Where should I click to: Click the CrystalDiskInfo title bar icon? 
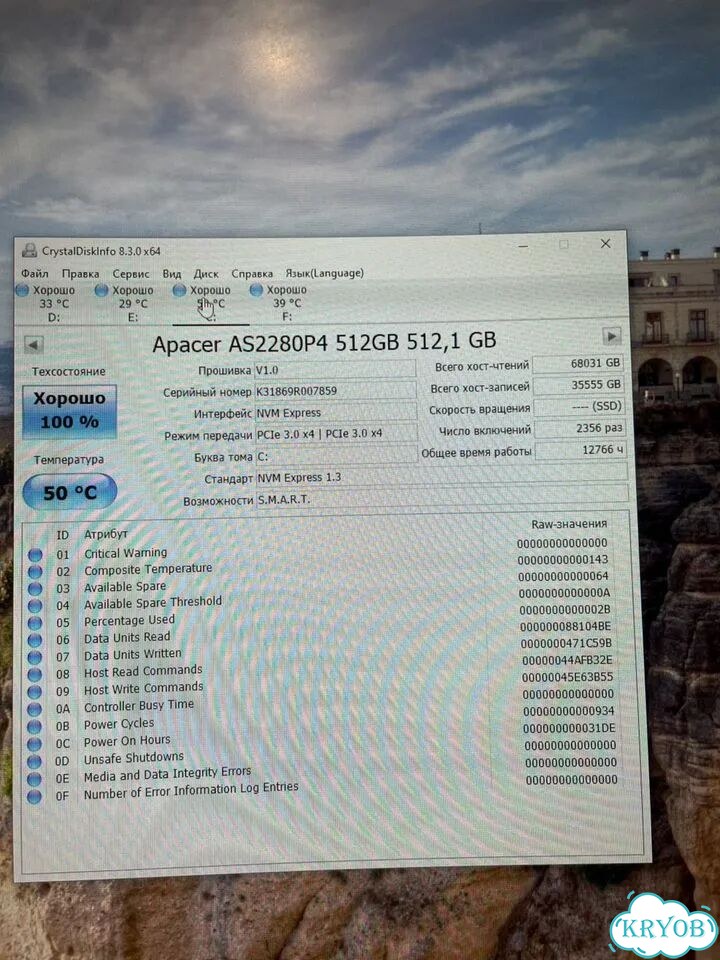(x=29, y=250)
